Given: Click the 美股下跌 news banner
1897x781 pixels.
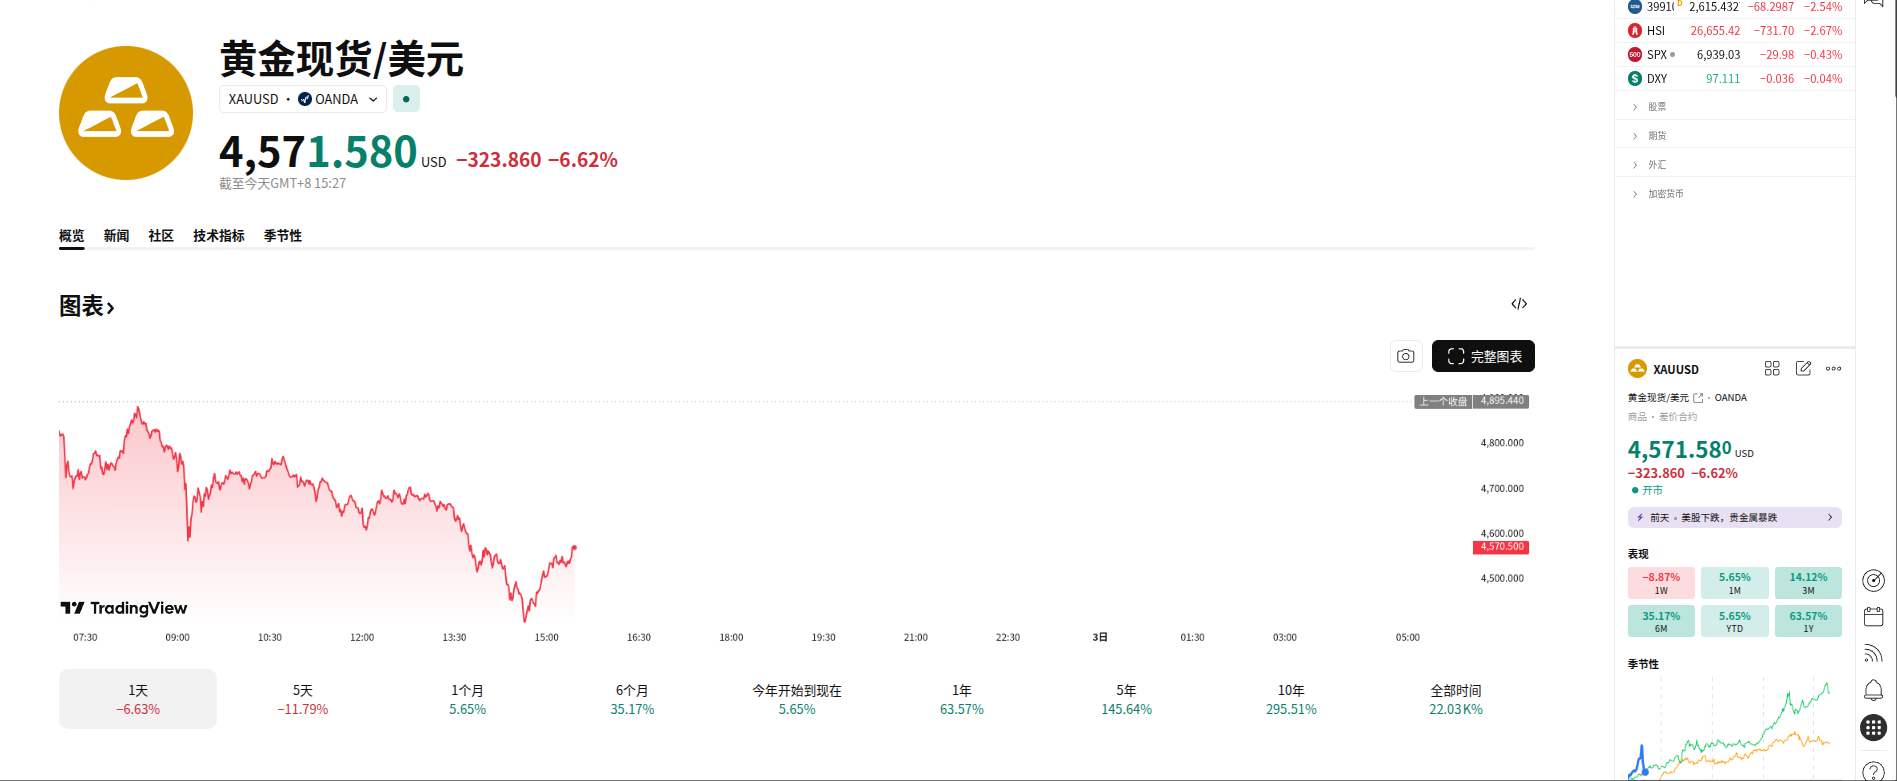Looking at the screenshot, I should click(x=1734, y=518).
